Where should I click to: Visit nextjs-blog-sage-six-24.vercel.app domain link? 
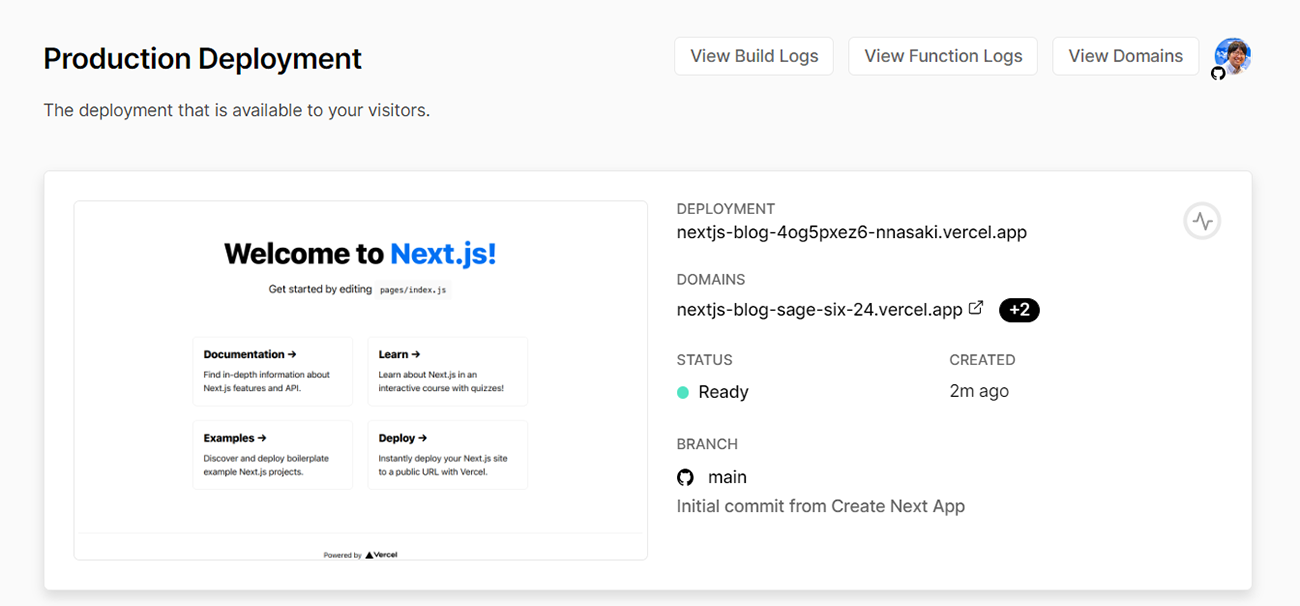pos(820,310)
